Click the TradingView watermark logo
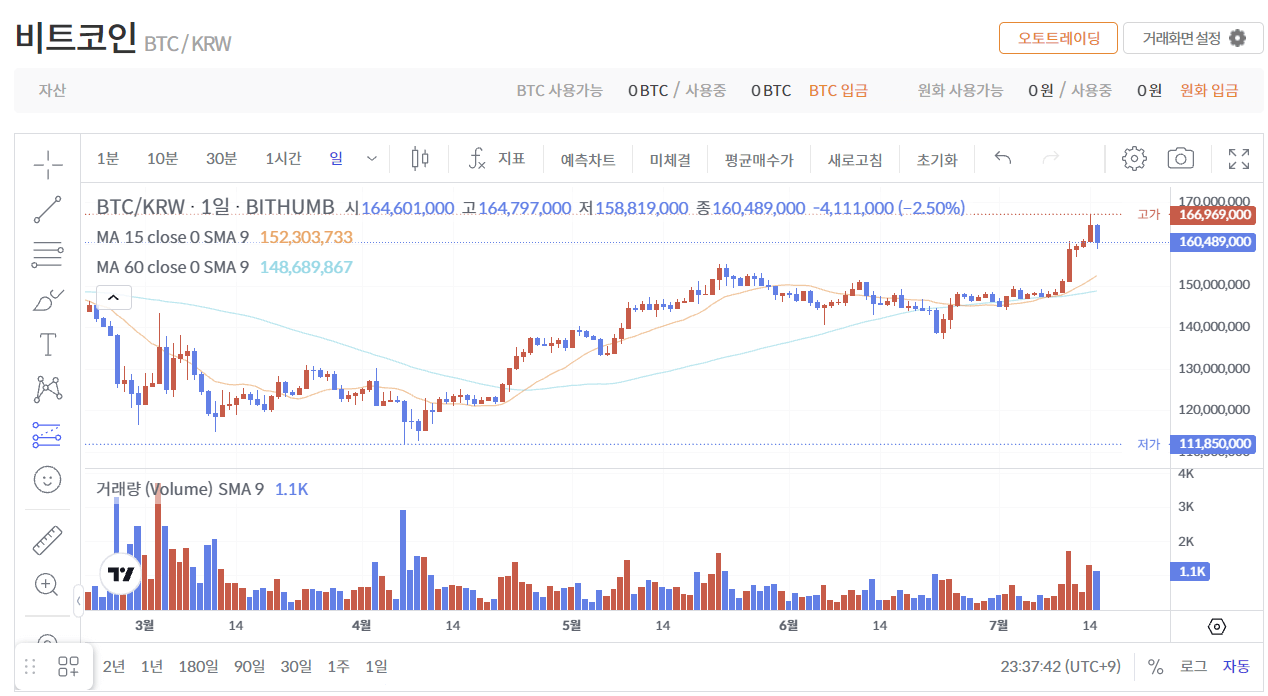 coord(119,574)
